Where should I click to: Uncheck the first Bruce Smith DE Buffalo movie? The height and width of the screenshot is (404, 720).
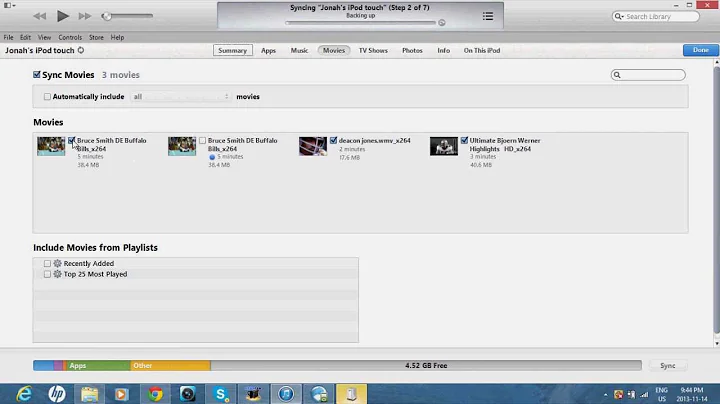tap(72, 140)
